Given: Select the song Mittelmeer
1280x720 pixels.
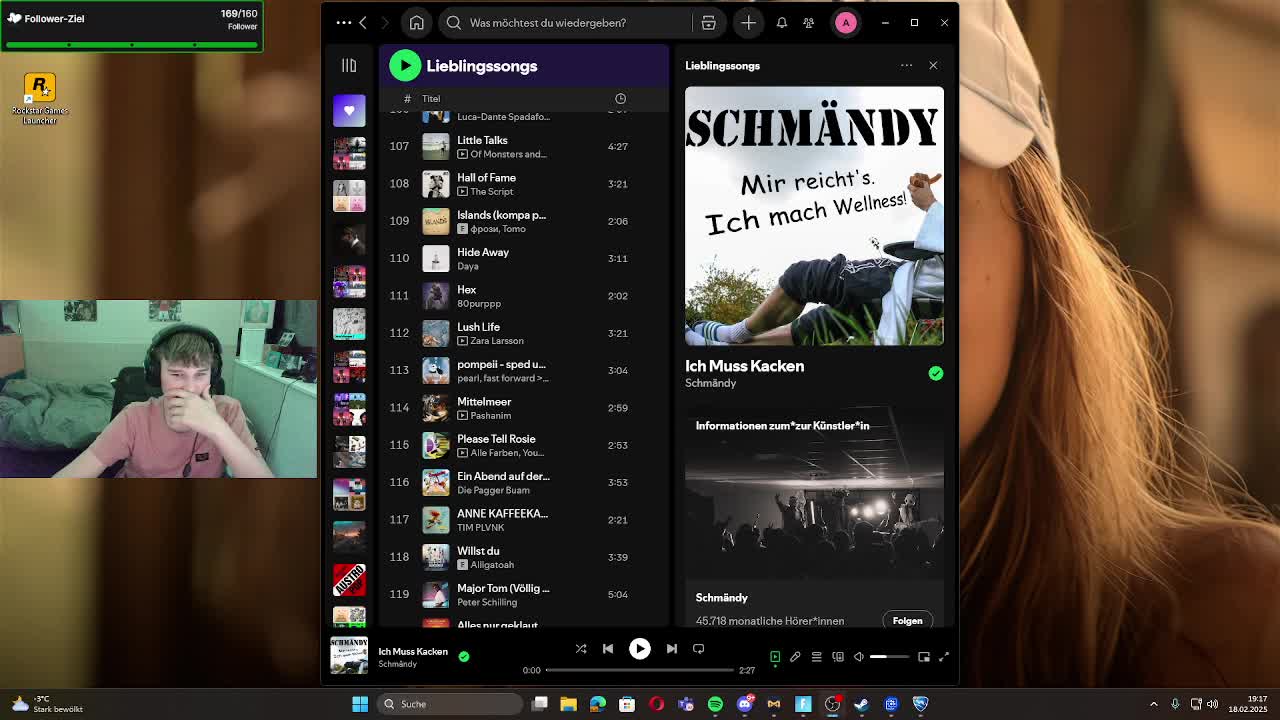Looking at the screenshot, I should coord(484,402).
